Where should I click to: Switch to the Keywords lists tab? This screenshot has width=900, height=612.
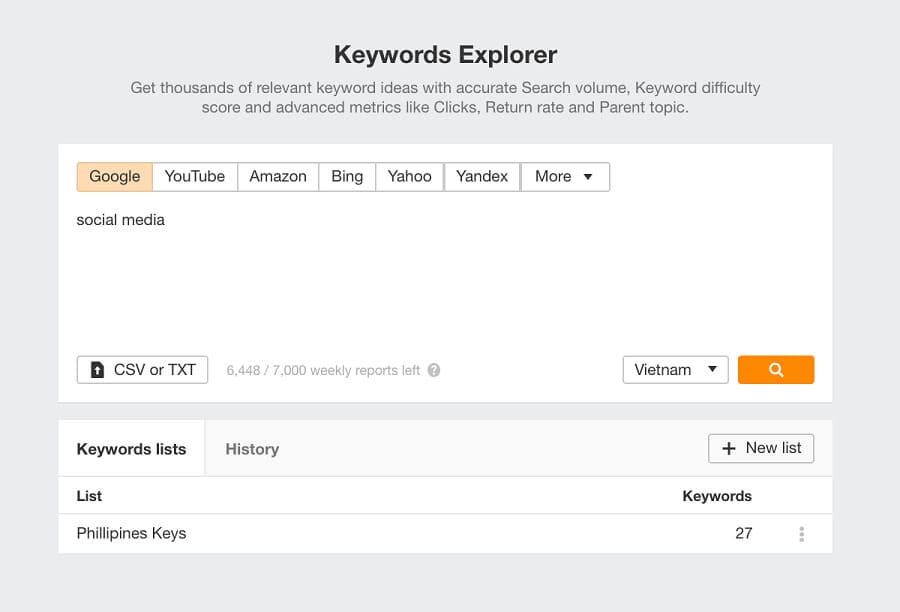[131, 449]
